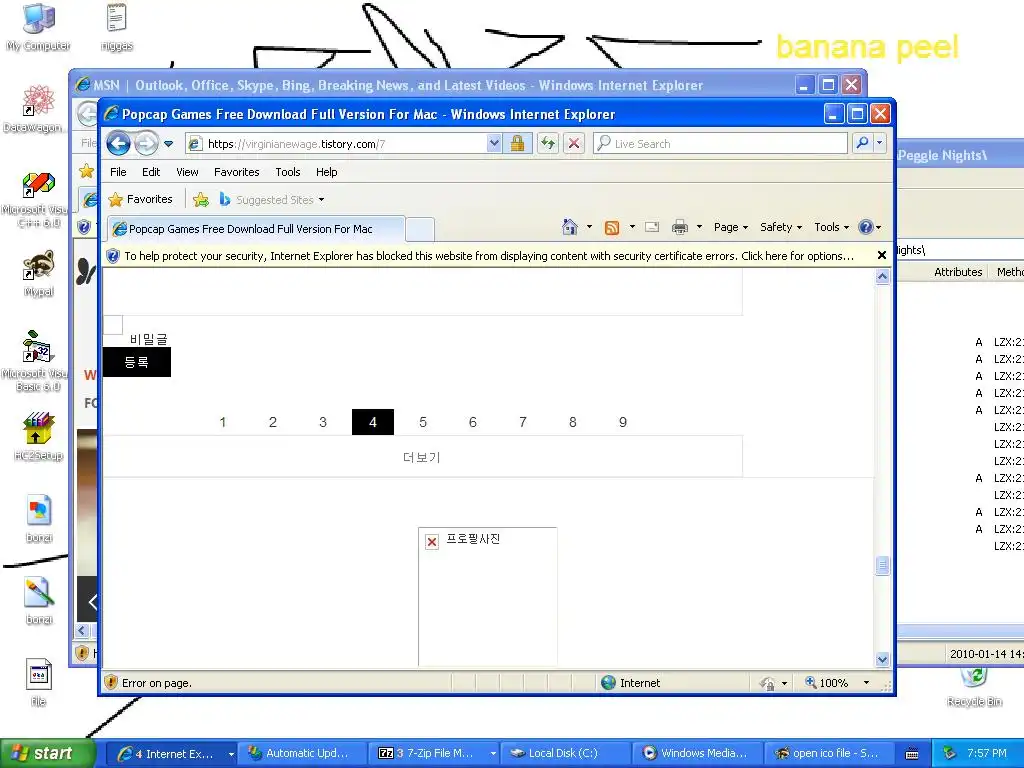
Task: Click the Stop loading icon
Action: [574, 144]
